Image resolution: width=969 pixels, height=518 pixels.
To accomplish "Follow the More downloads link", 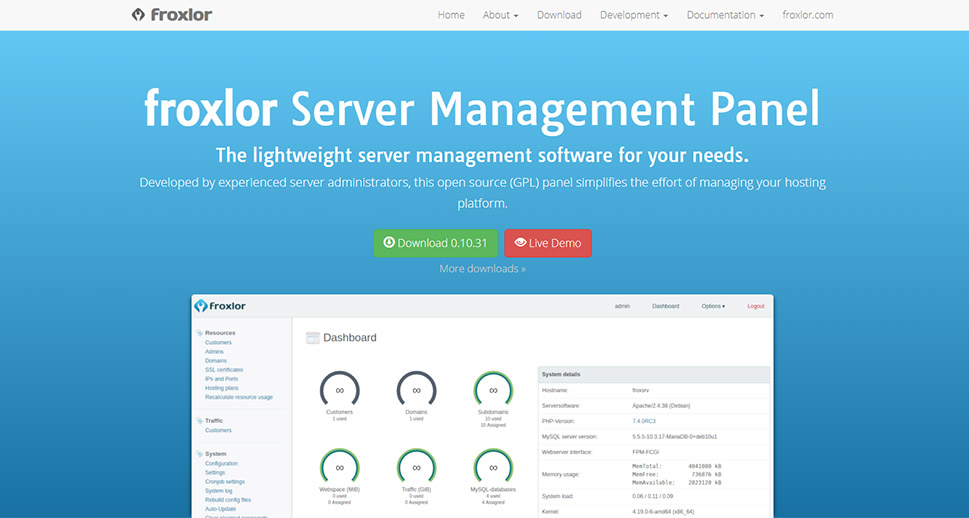I will (x=482, y=269).
